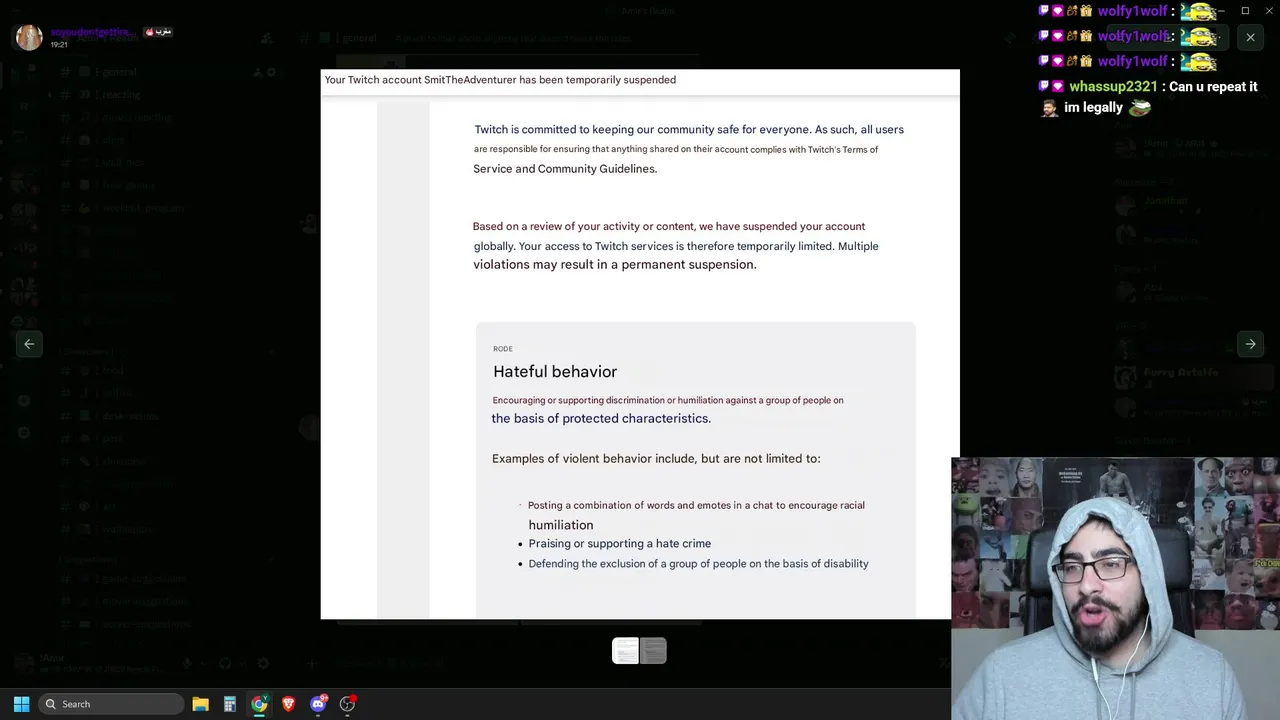
Task: Open Calculator from the taskbar
Action: (x=230, y=704)
